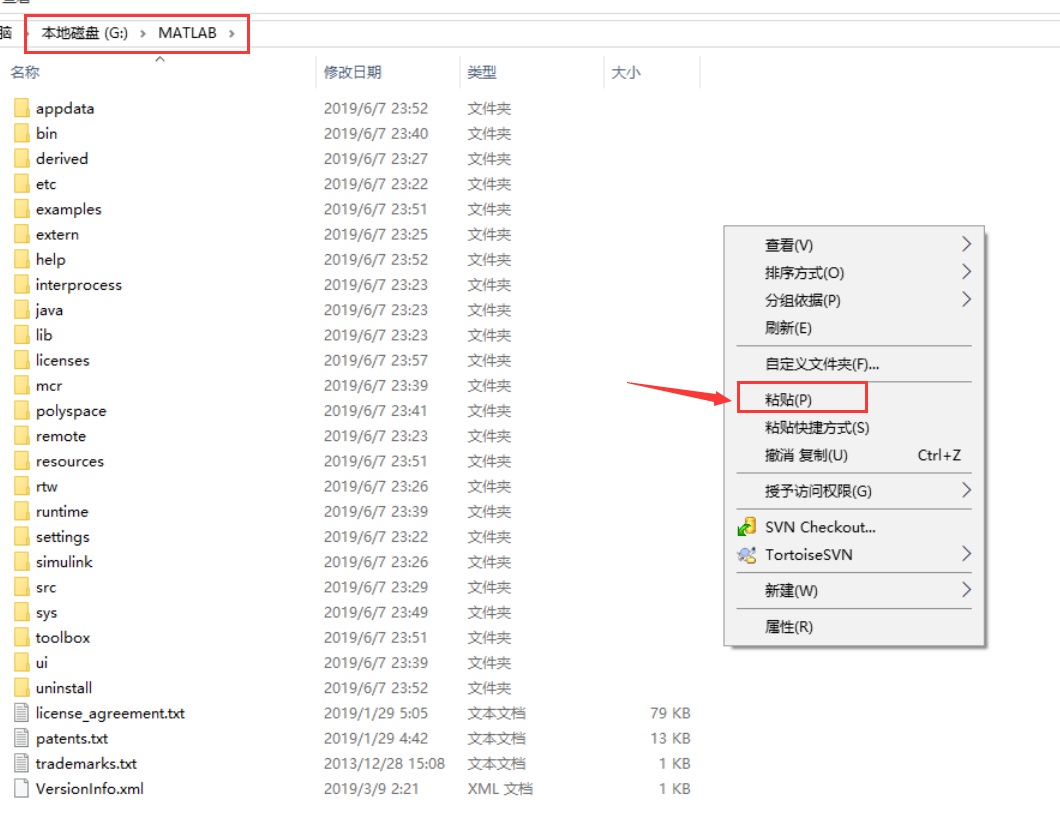Click the 2019/1/29 5:05 date of license_agreement.txt
Screen dimensions: 1060x819
(x=375, y=713)
